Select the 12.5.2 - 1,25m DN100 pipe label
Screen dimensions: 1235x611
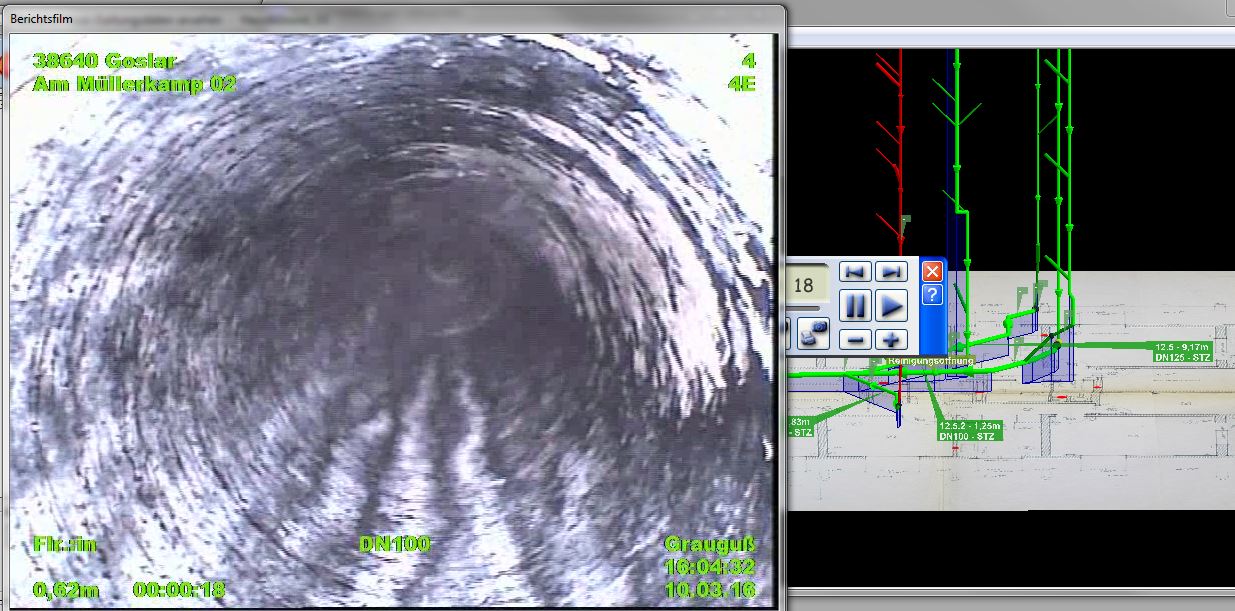(967, 430)
